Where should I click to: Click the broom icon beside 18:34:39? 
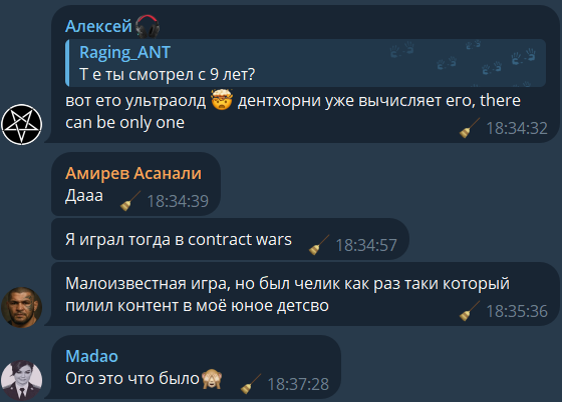[x=130, y=201]
